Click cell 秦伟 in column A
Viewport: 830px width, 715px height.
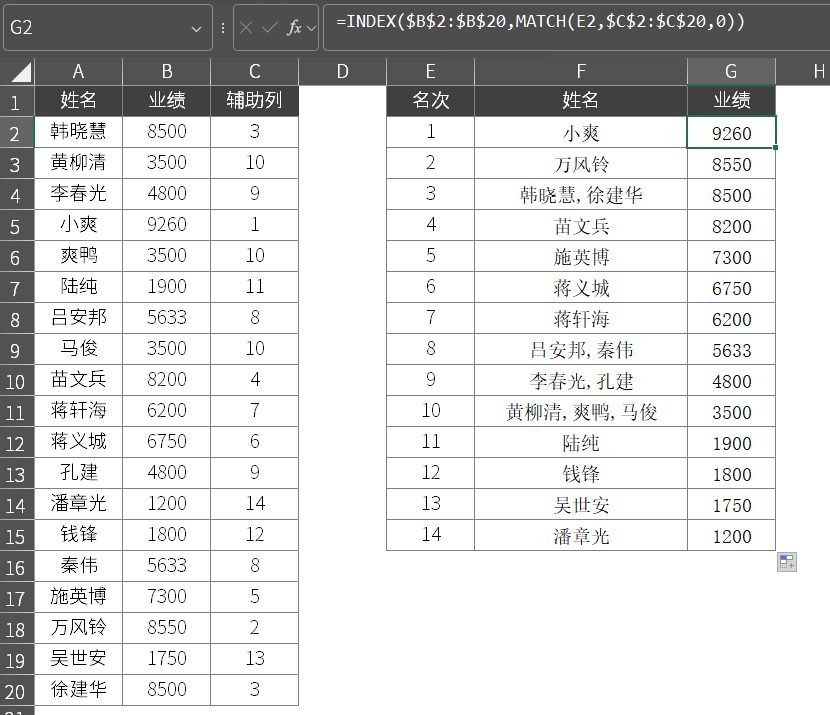(x=78, y=565)
